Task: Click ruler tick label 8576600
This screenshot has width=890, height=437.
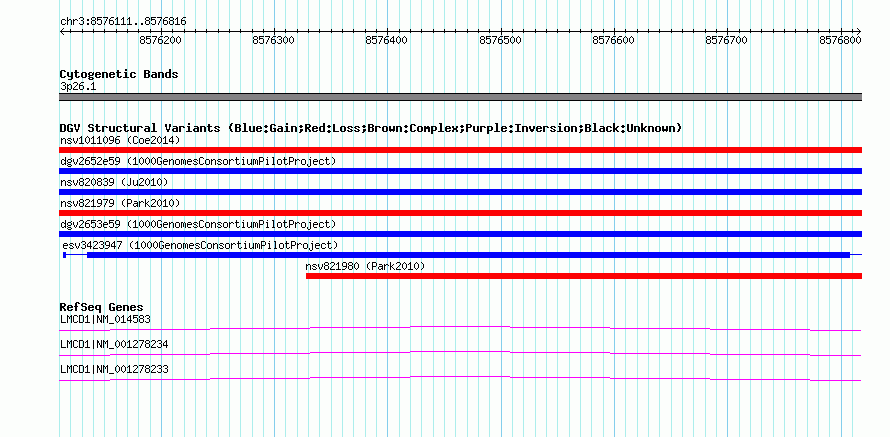Action: click(614, 40)
